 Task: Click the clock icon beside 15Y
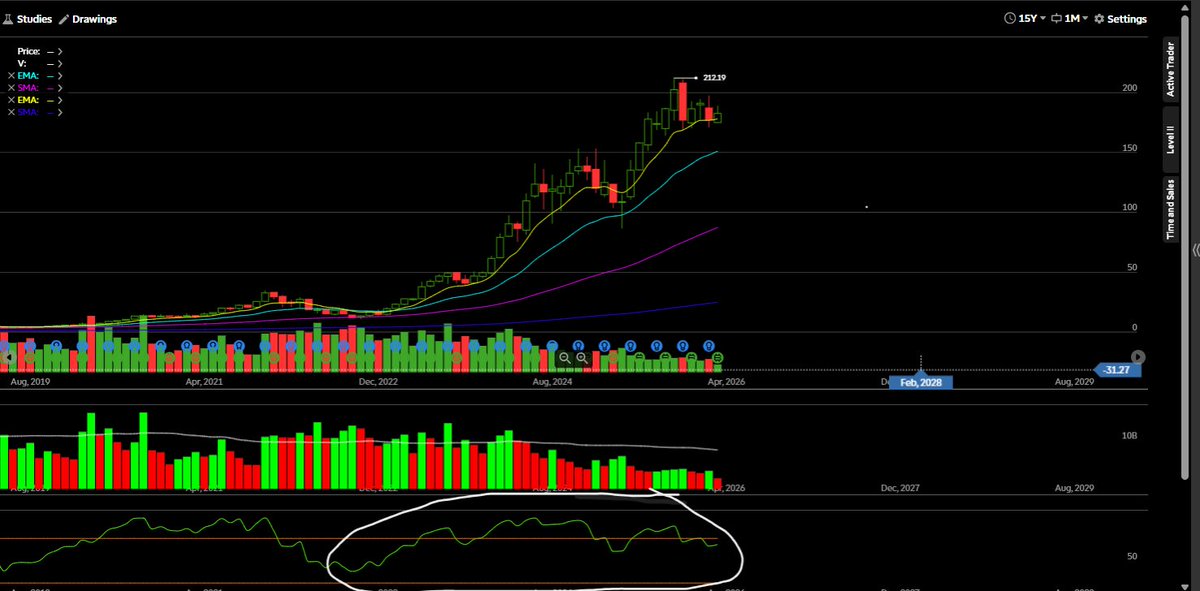pyautogui.click(x=1010, y=19)
